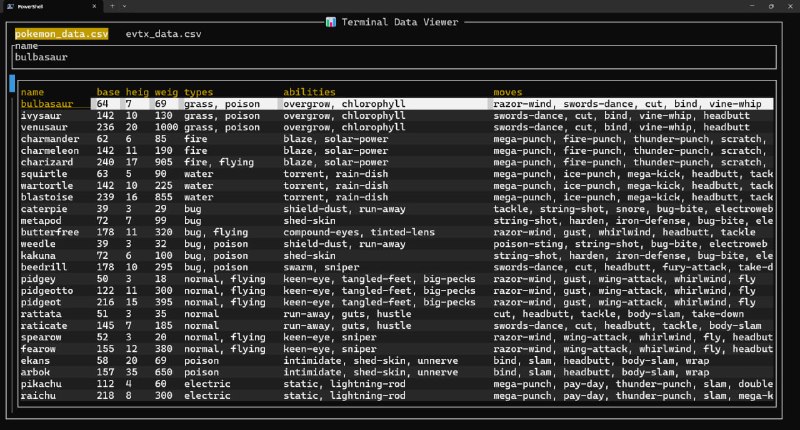The height and width of the screenshot is (430, 800).
Task: Click bulbasaur's 'overgrow, chlorophyll' abilities cell
Action: tap(344, 104)
